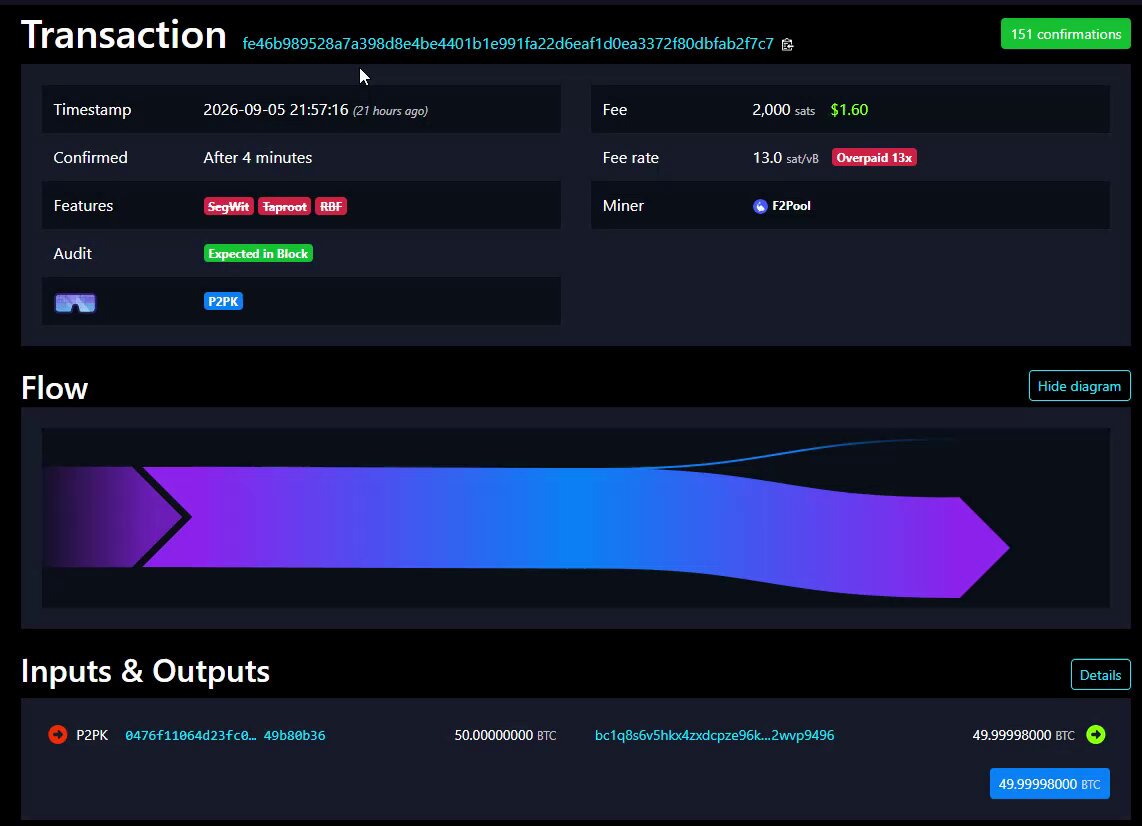Click the timestamp 2026-09-05 21:57:16

coord(276,110)
